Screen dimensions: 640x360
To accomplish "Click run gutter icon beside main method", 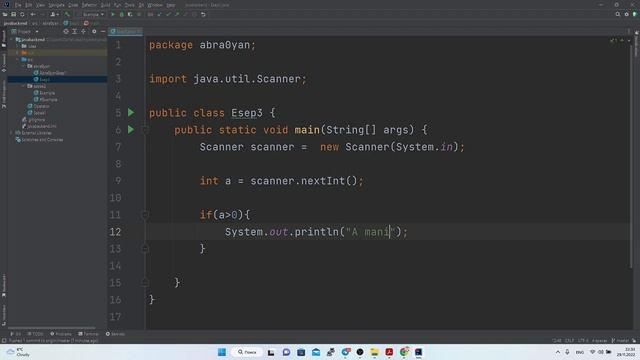I will click(x=131, y=130).
